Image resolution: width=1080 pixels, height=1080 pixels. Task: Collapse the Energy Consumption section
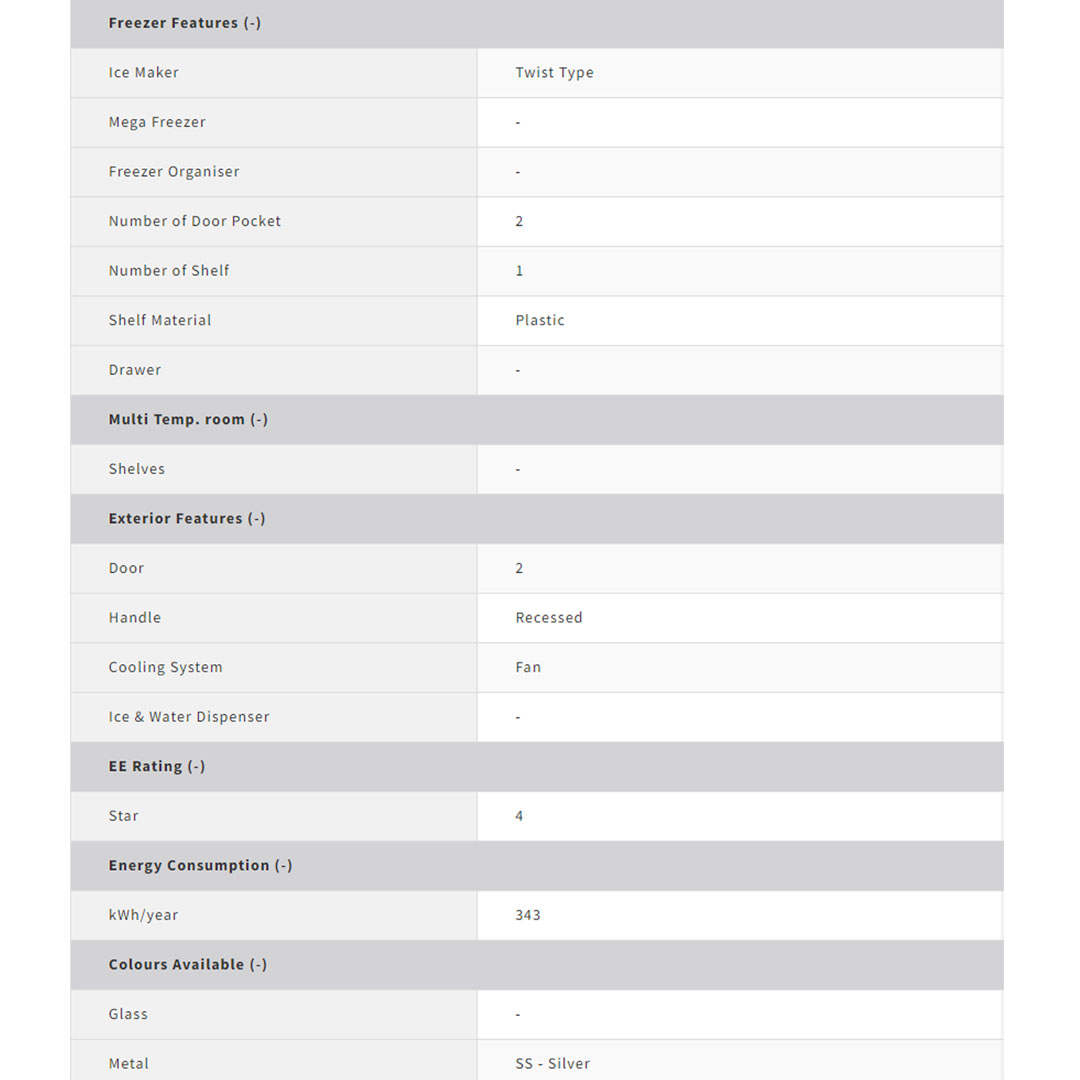click(x=200, y=866)
